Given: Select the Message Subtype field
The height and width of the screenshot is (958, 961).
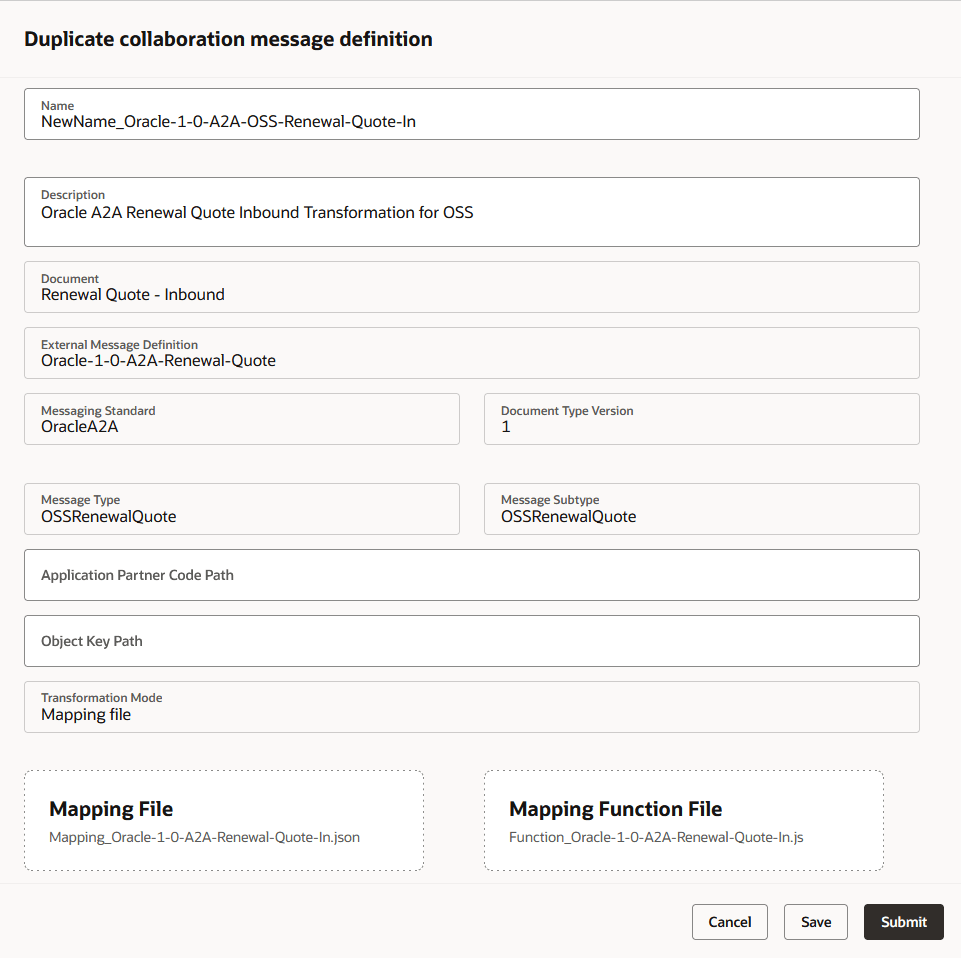Looking at the screenshot, I should click(x=702, y=509).
